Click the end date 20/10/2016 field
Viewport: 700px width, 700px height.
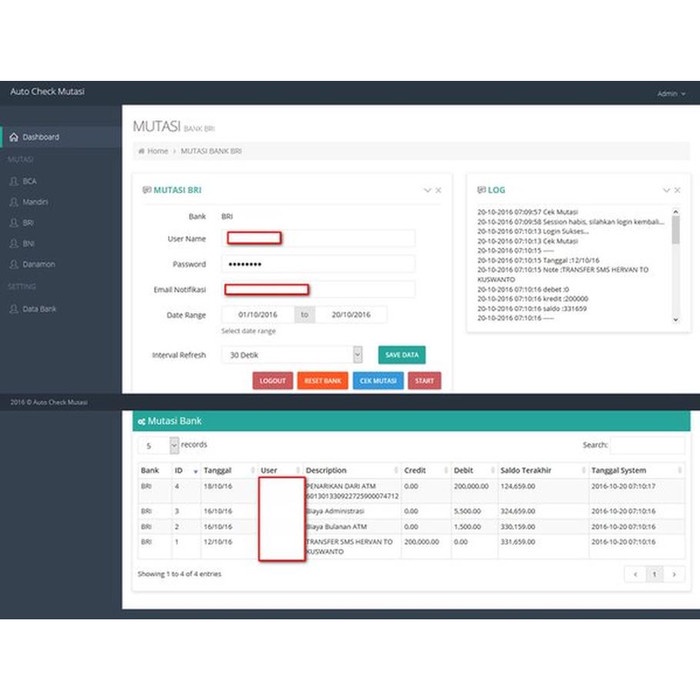351,315
